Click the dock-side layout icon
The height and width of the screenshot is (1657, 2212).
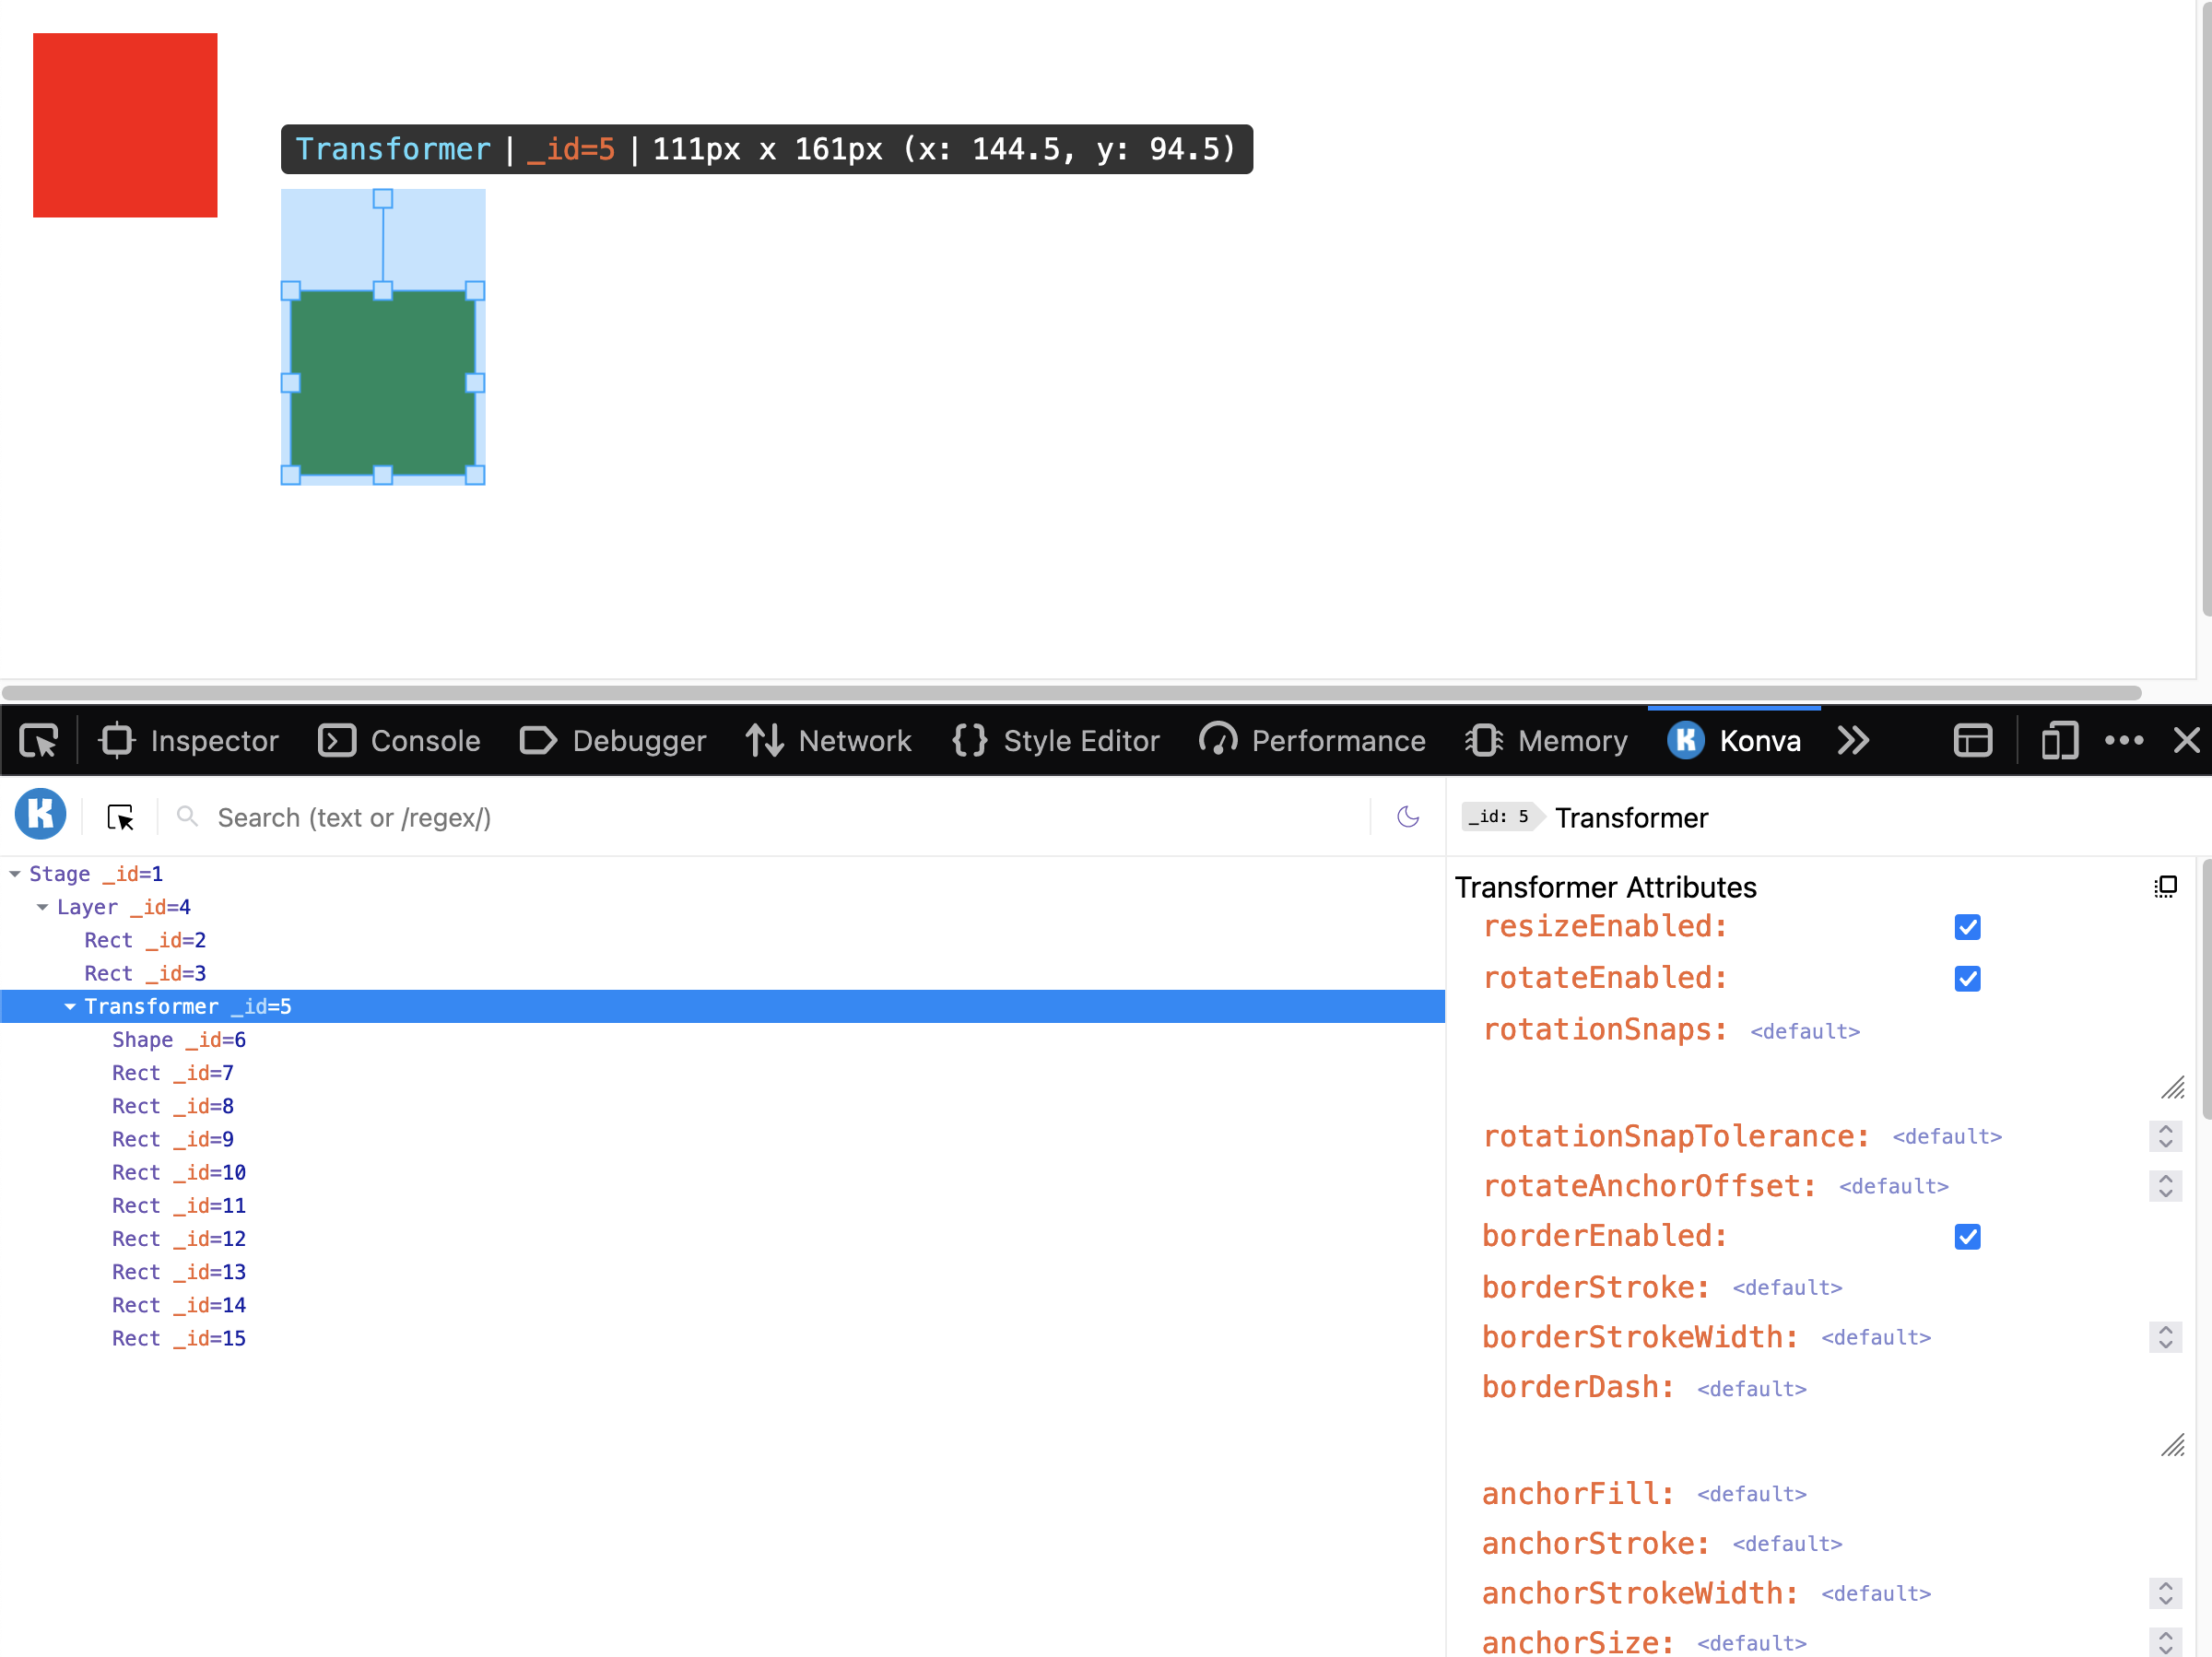click(1972, 740)
